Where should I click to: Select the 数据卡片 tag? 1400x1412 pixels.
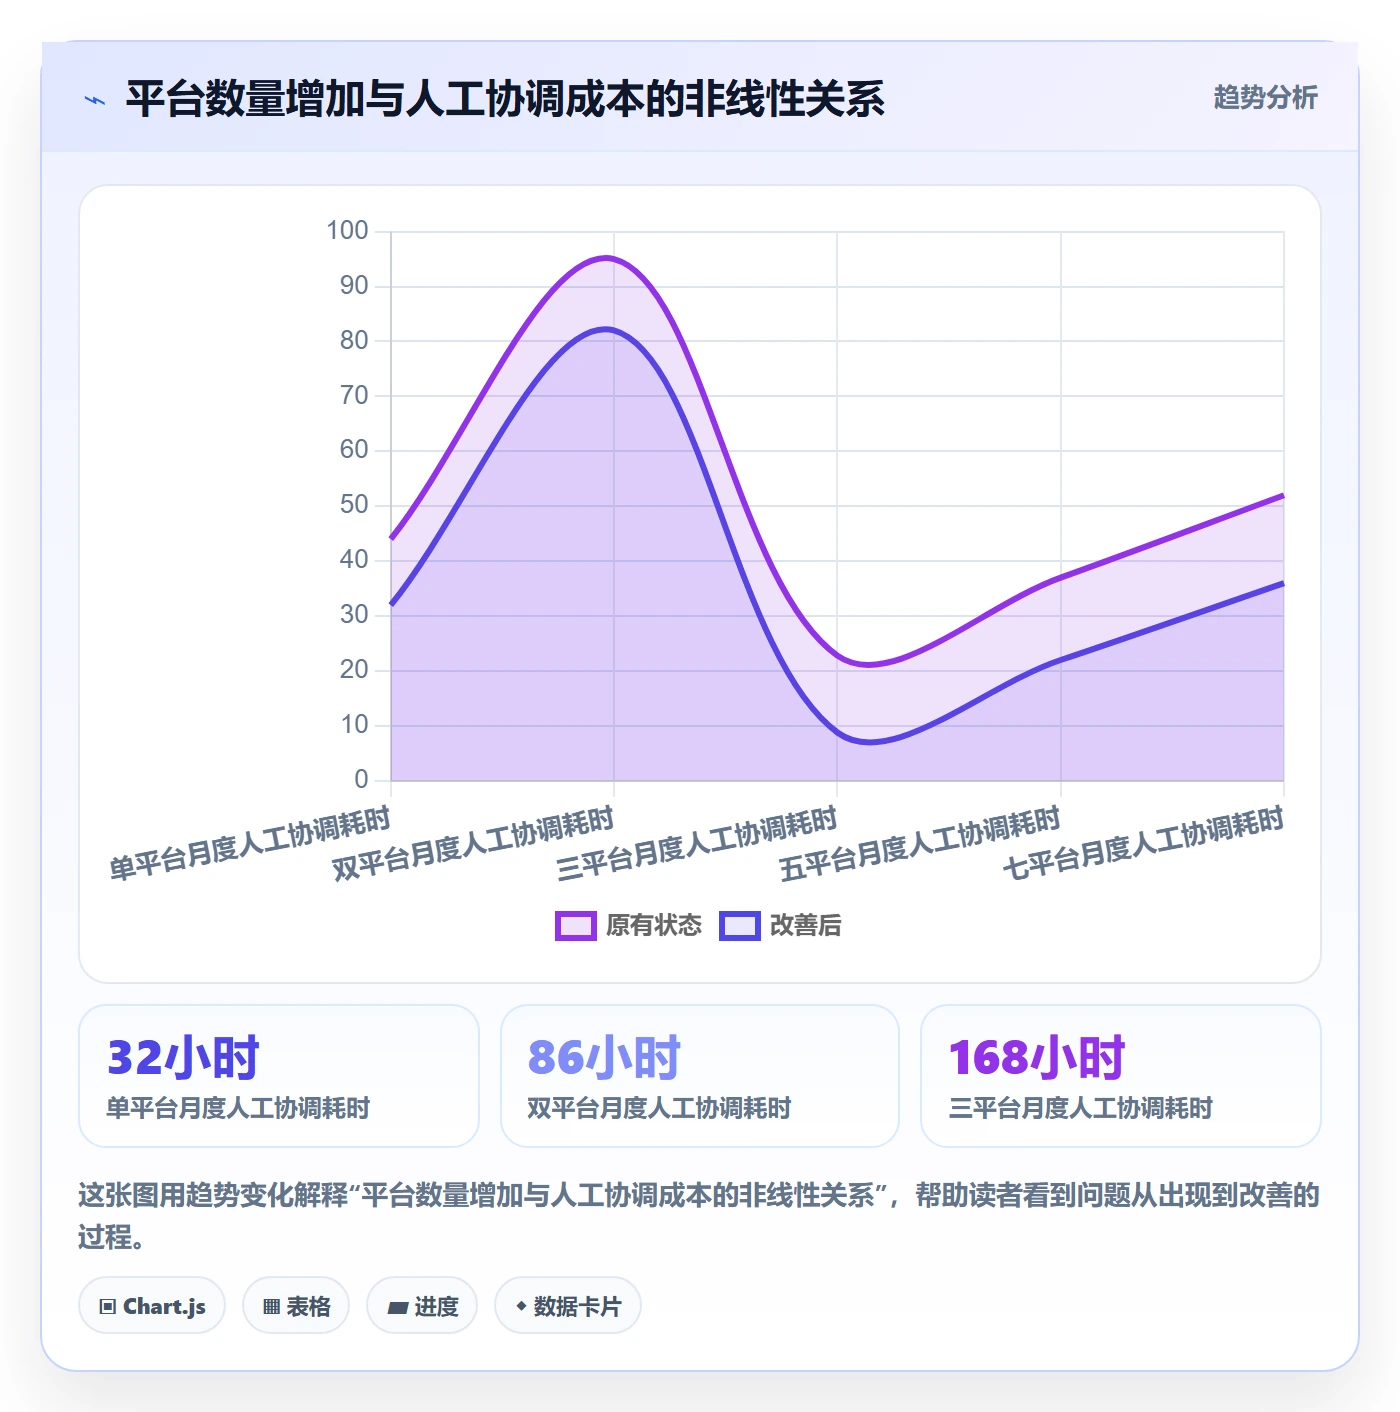[568, 1305]
